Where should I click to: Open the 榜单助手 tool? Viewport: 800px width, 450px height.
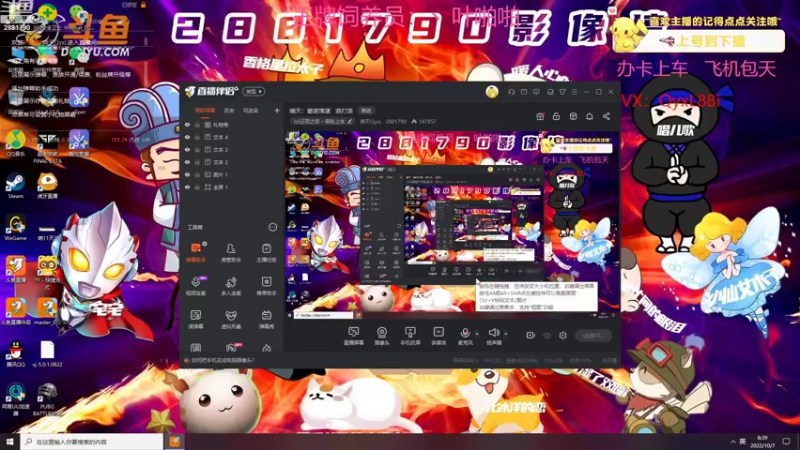click(266, 286)
